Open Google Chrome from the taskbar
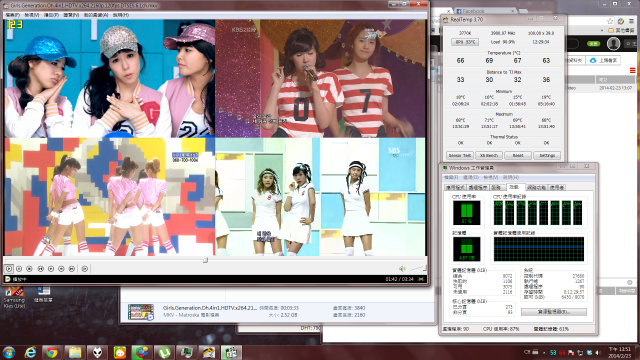This screenshot has width=640, height=360. [x=51, y=352]
